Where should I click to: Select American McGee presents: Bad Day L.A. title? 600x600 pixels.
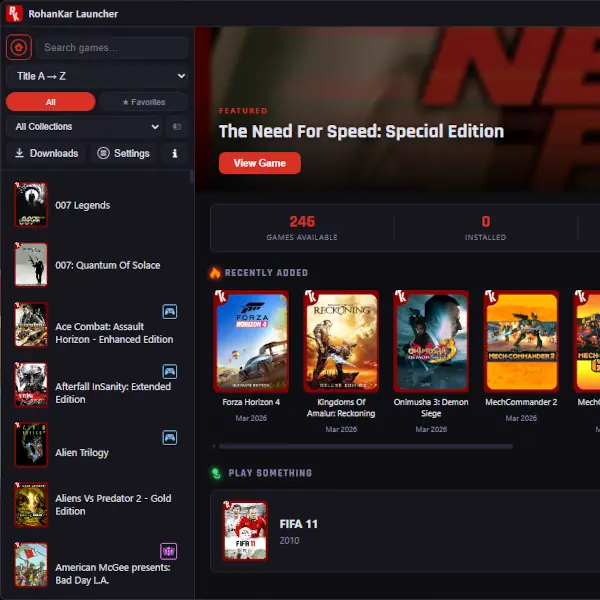click(113, 574)
